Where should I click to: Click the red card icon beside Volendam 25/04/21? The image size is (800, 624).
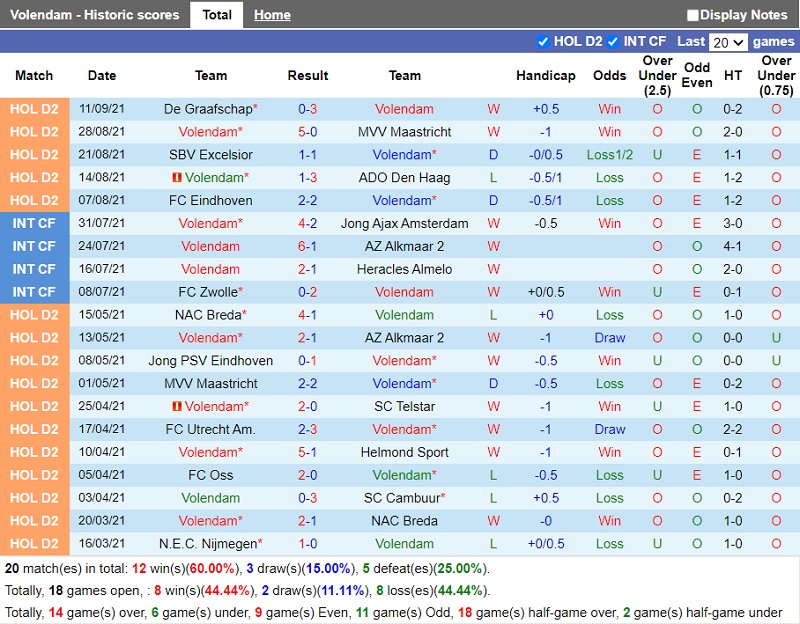177,407
